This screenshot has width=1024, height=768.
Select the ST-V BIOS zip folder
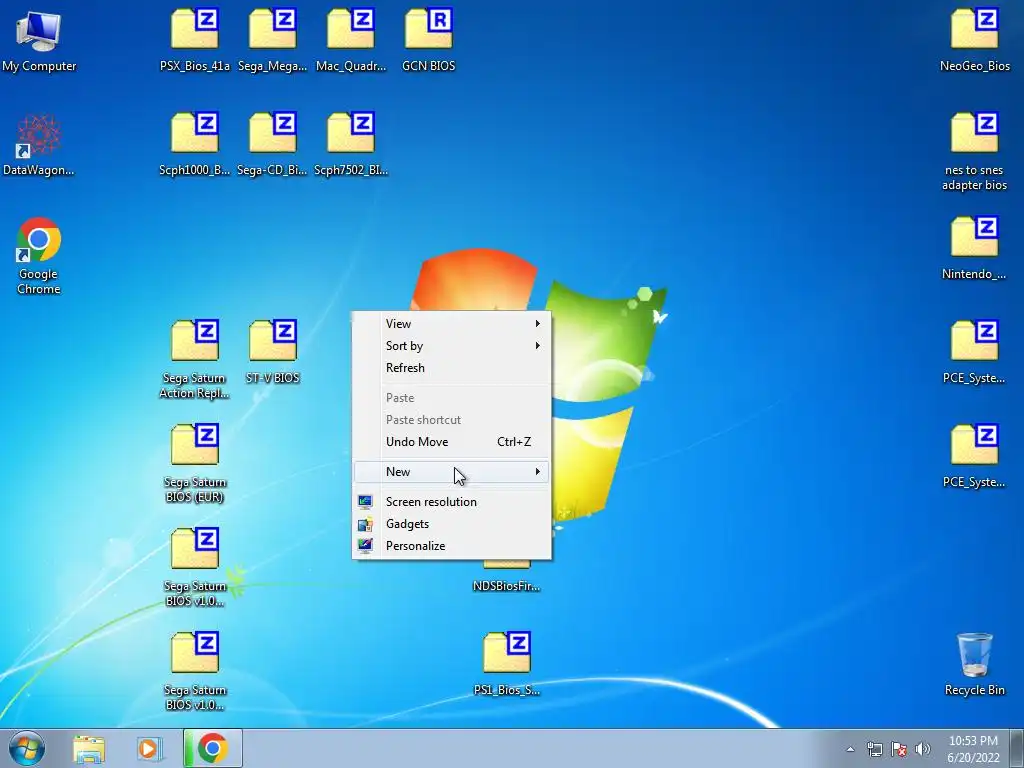coord(272,352)
